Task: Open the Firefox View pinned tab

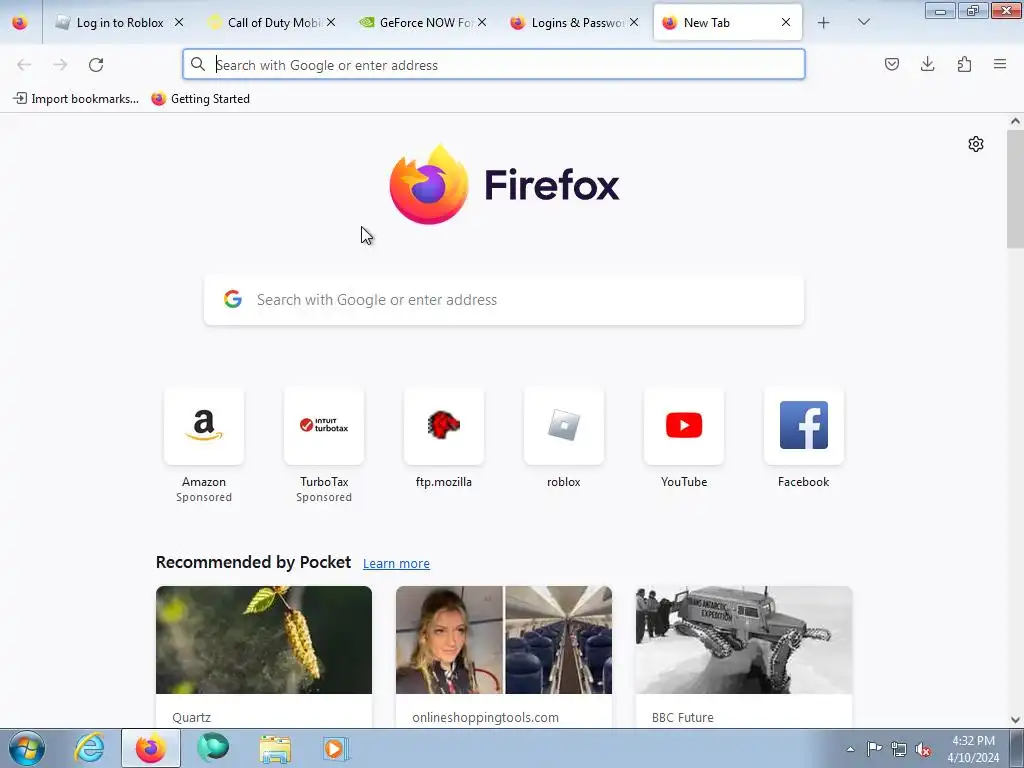Action: (x=20, y=22)
